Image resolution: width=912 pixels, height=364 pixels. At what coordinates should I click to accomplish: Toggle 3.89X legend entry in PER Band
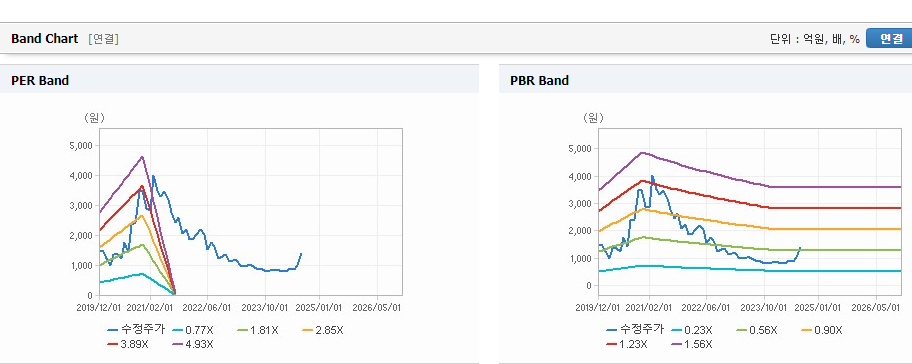click(x=128, y=344)
